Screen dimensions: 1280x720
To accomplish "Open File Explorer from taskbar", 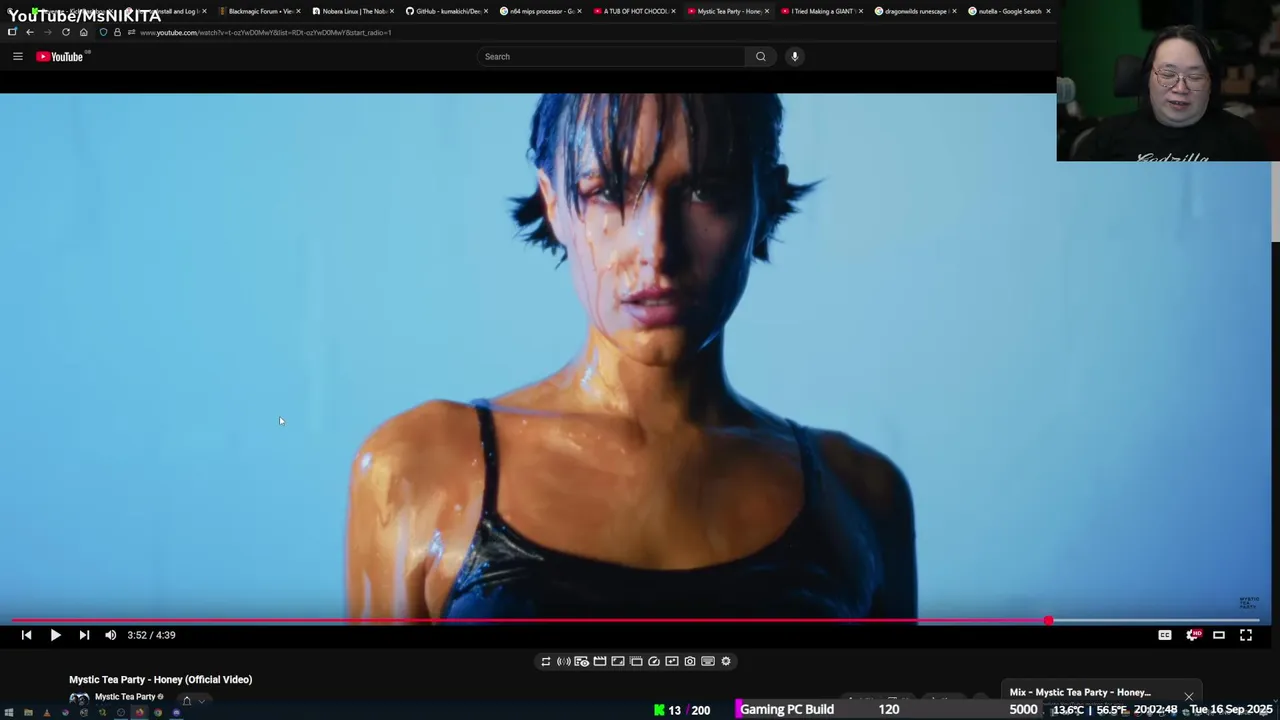I will coord(28,712).
